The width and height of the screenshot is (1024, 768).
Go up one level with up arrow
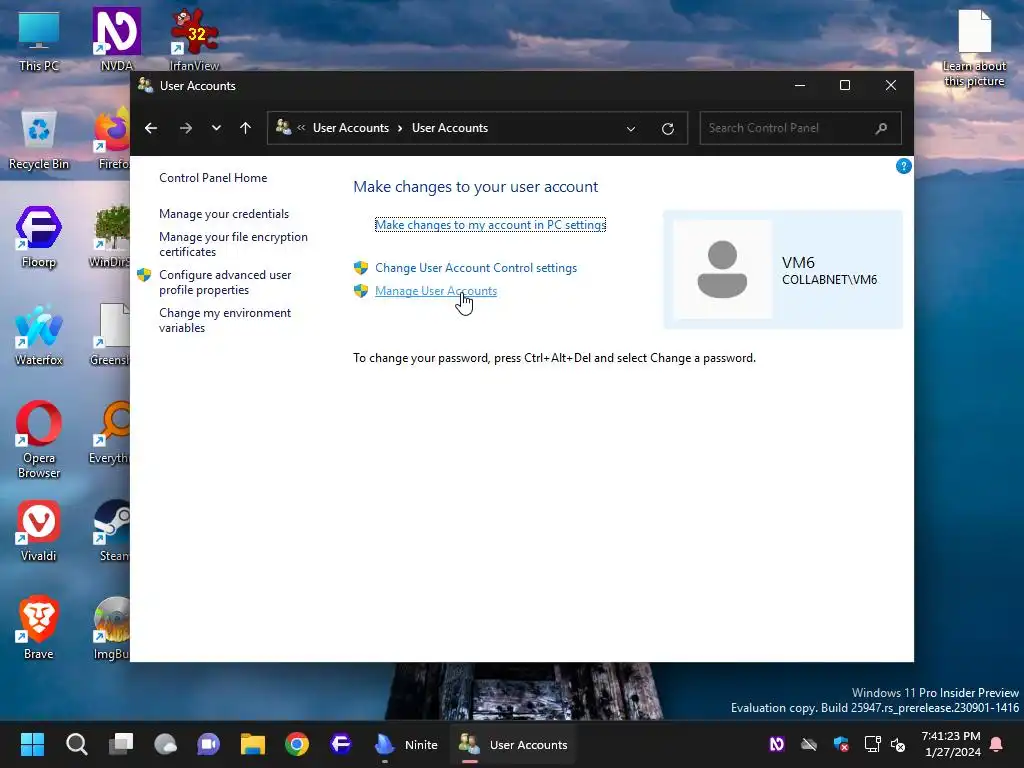click(246, 128)
